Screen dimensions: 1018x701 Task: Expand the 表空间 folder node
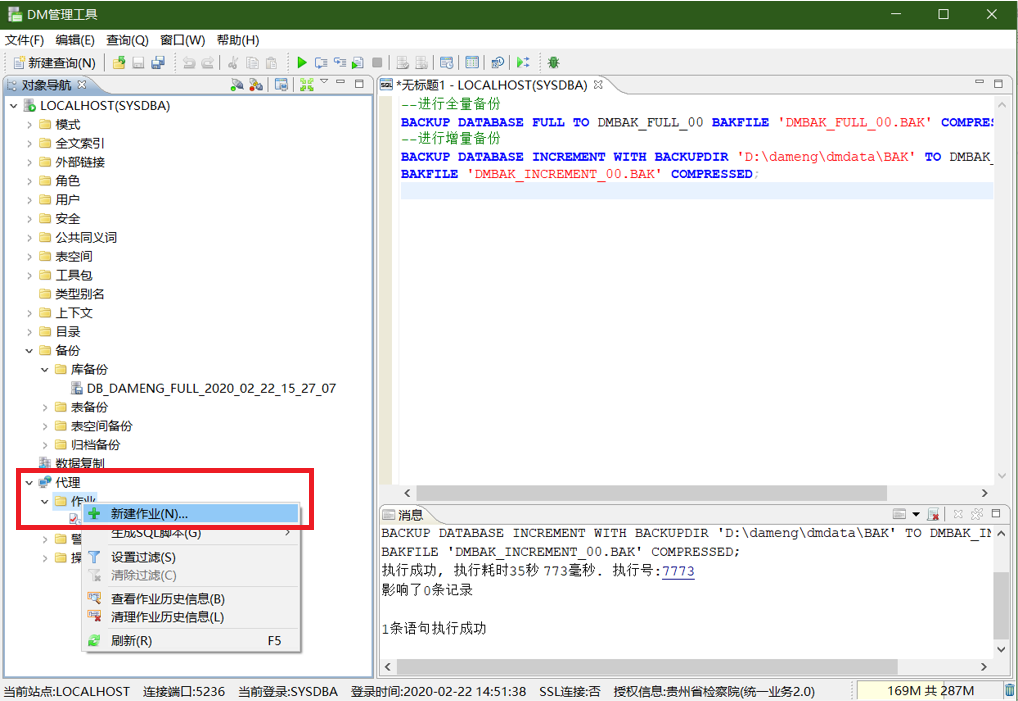click(x=29, y=256)
